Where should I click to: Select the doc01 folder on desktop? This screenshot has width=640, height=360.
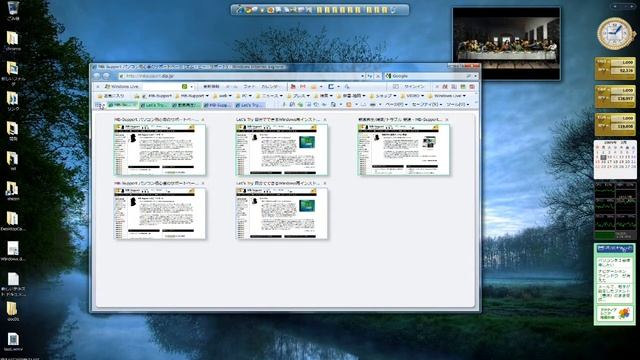13,311
